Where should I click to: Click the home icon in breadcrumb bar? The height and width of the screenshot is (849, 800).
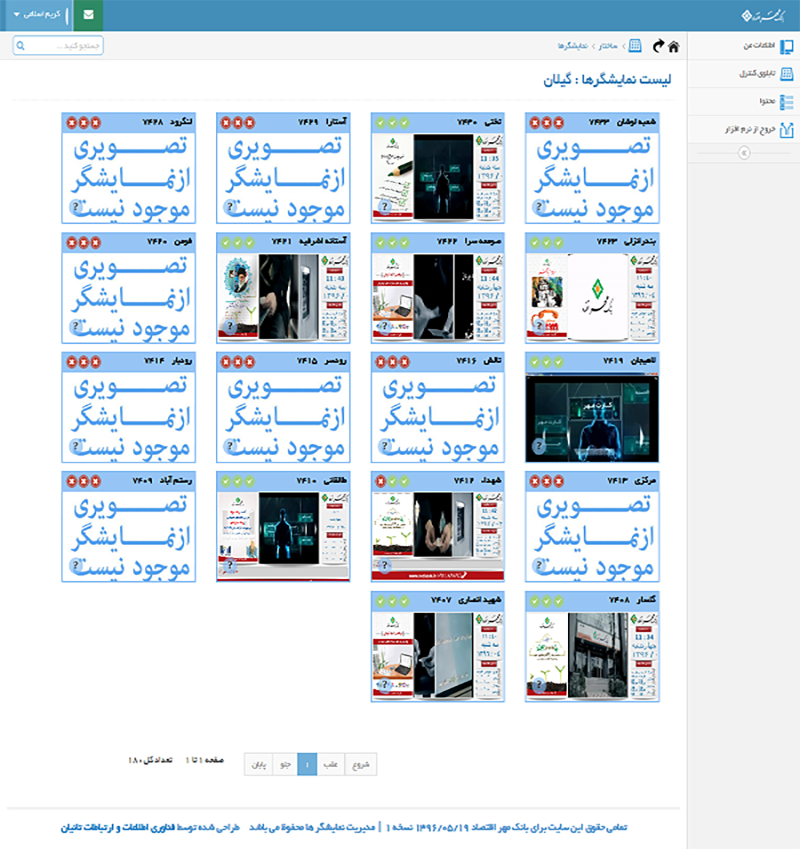click(x=674, y=46)
